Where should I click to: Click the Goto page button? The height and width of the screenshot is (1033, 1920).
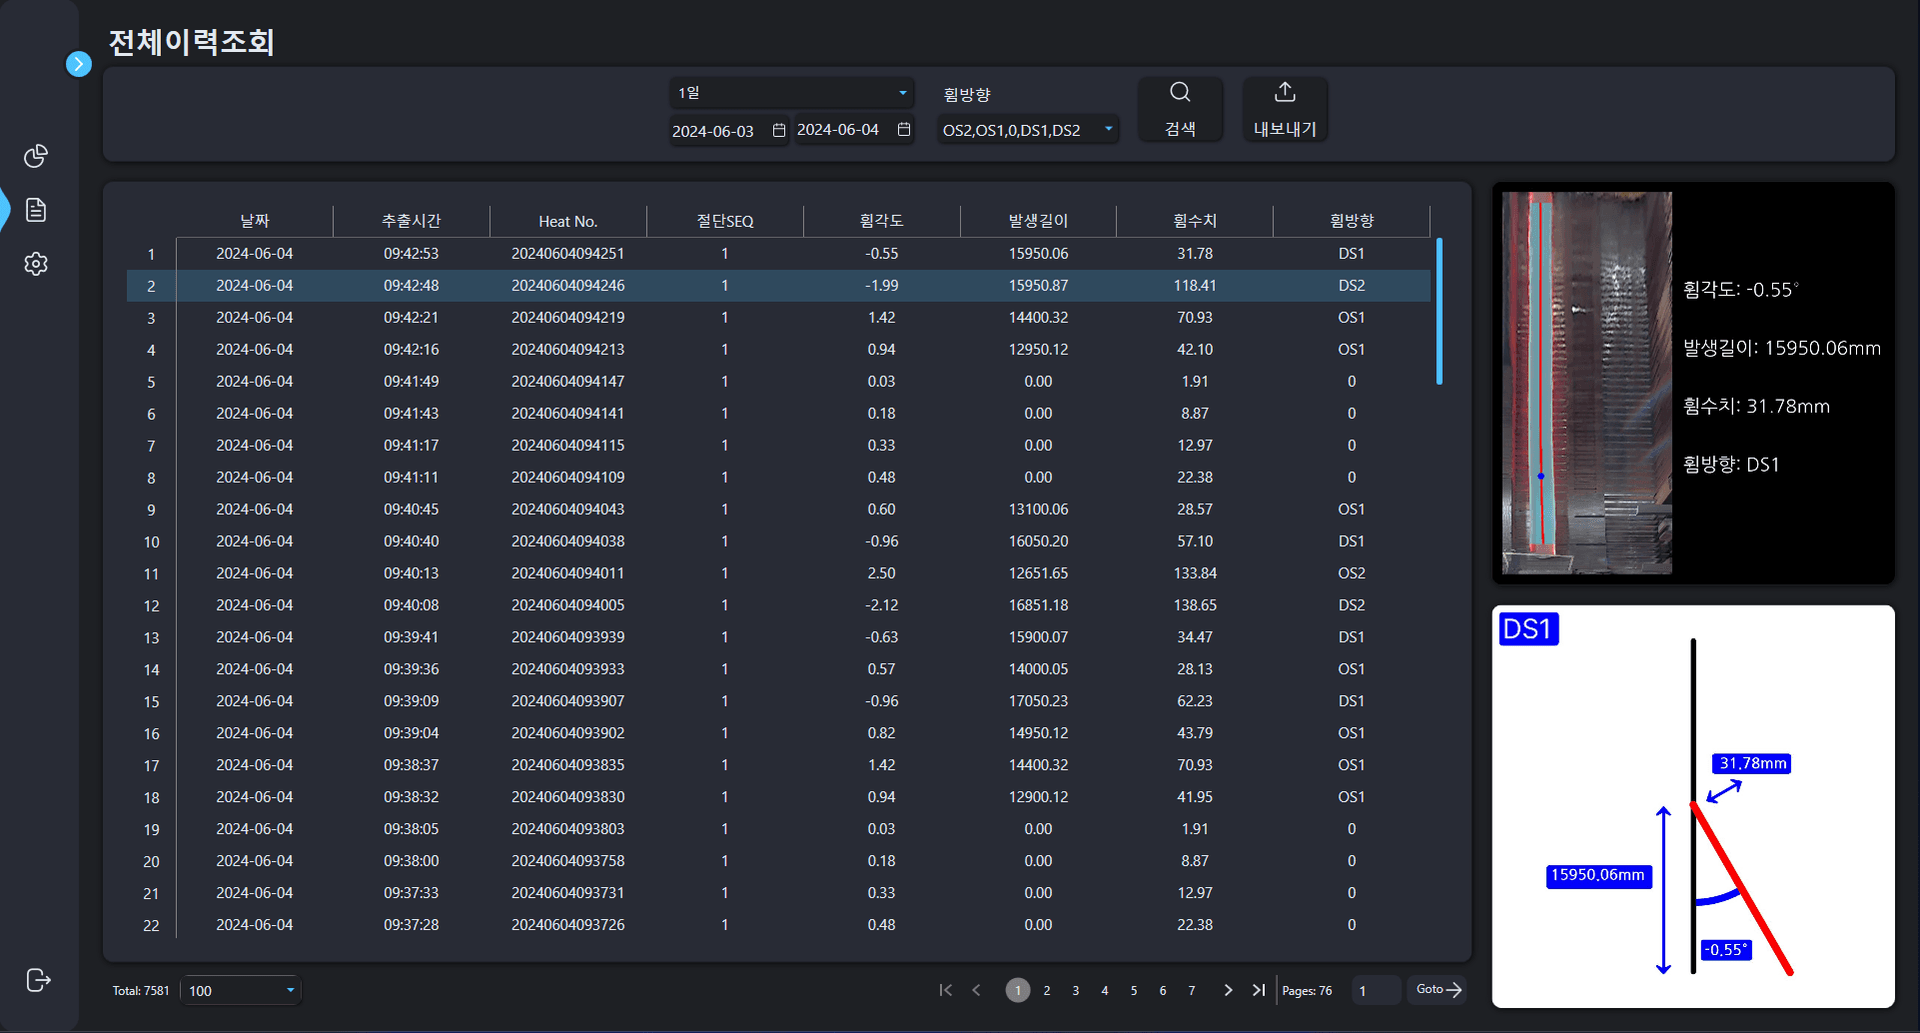pyautogui.click(x=1437, y=989)
